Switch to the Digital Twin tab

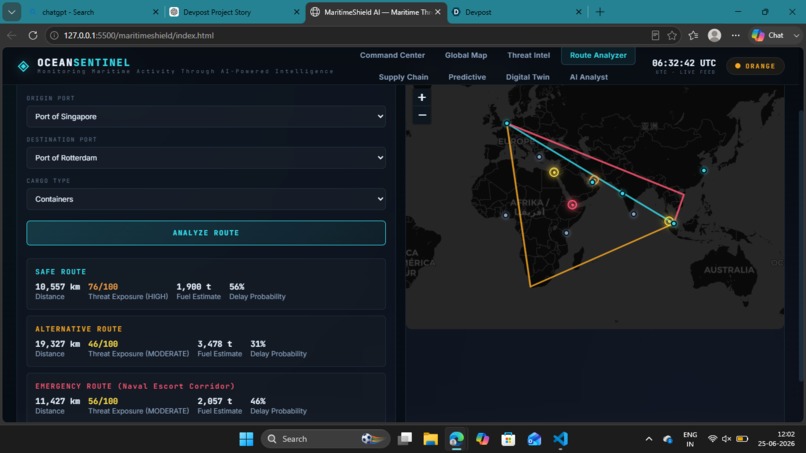coord(527,77)
